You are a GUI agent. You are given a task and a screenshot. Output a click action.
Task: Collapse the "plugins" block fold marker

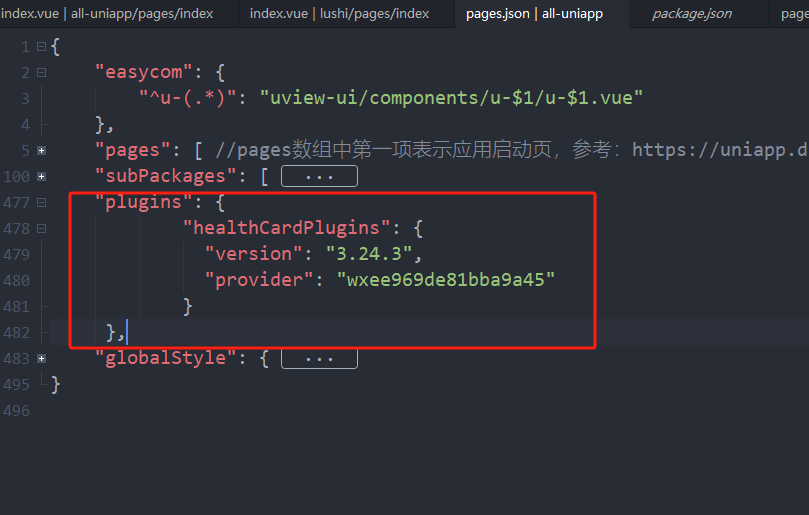41,203
